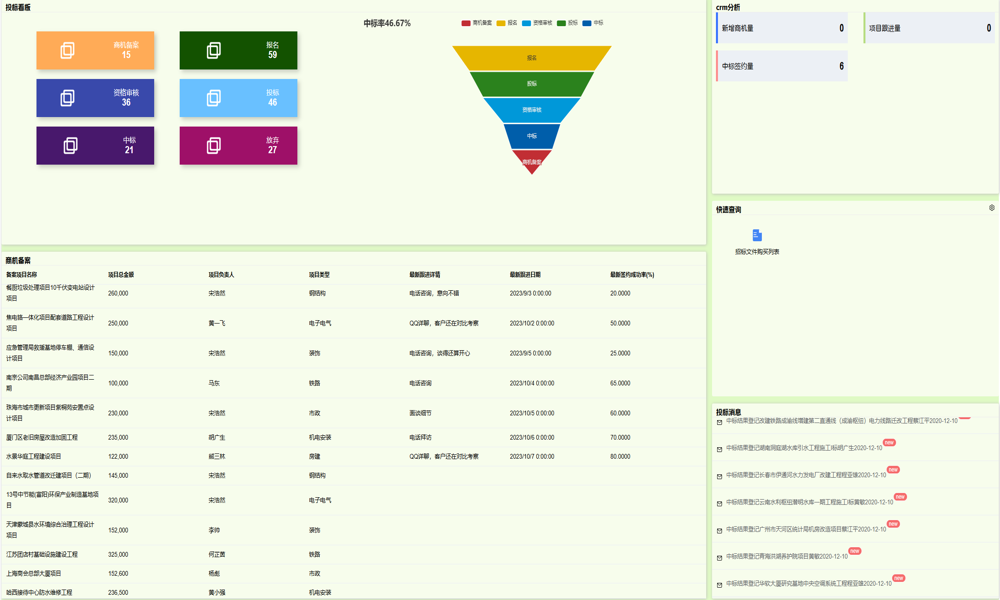The width and height of the screenshot is (1000, 600).
Task: Click the copy icon on 投标 card
Action: 214,98
